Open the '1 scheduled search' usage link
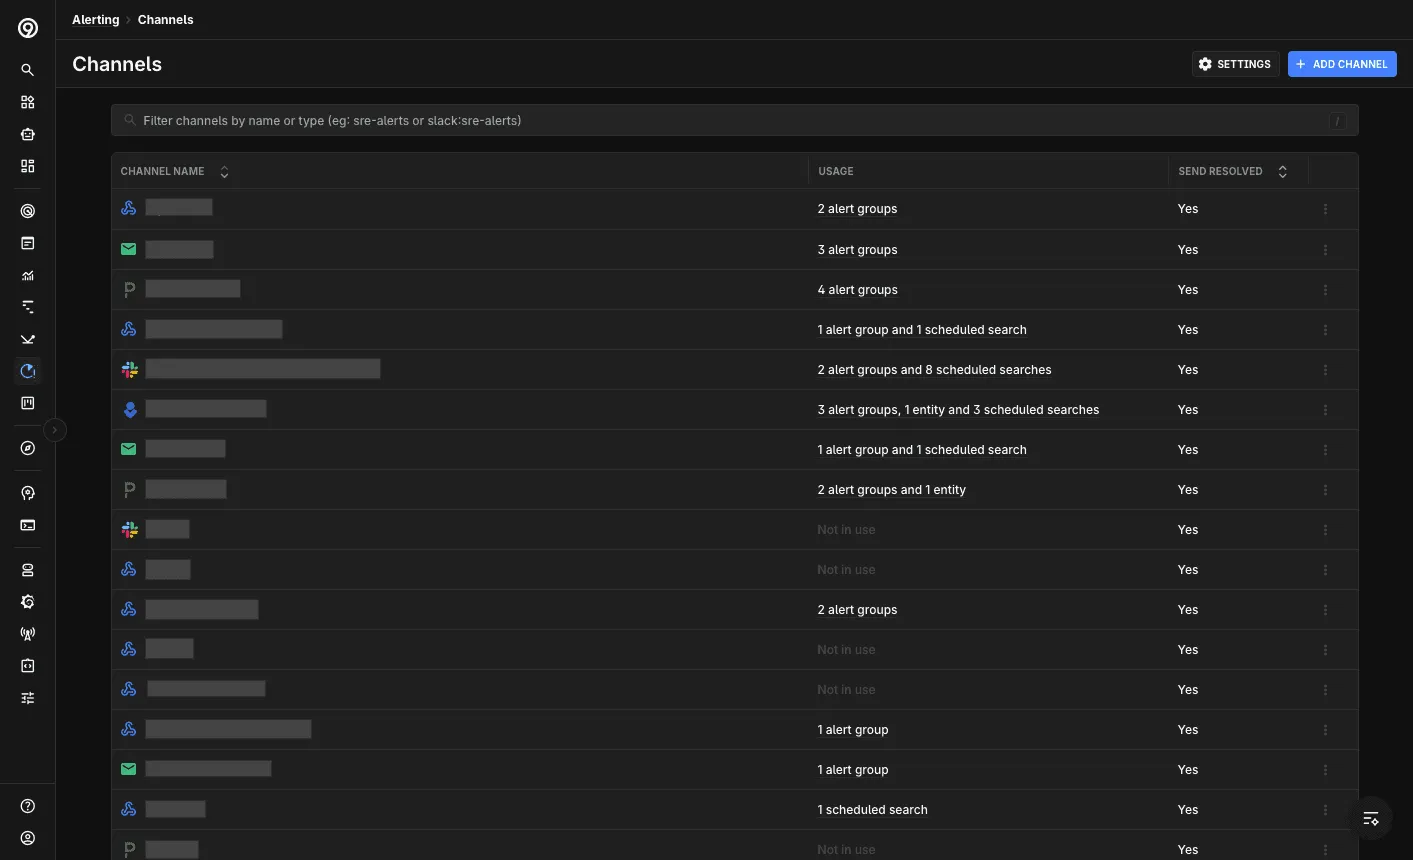 (872, 810)
